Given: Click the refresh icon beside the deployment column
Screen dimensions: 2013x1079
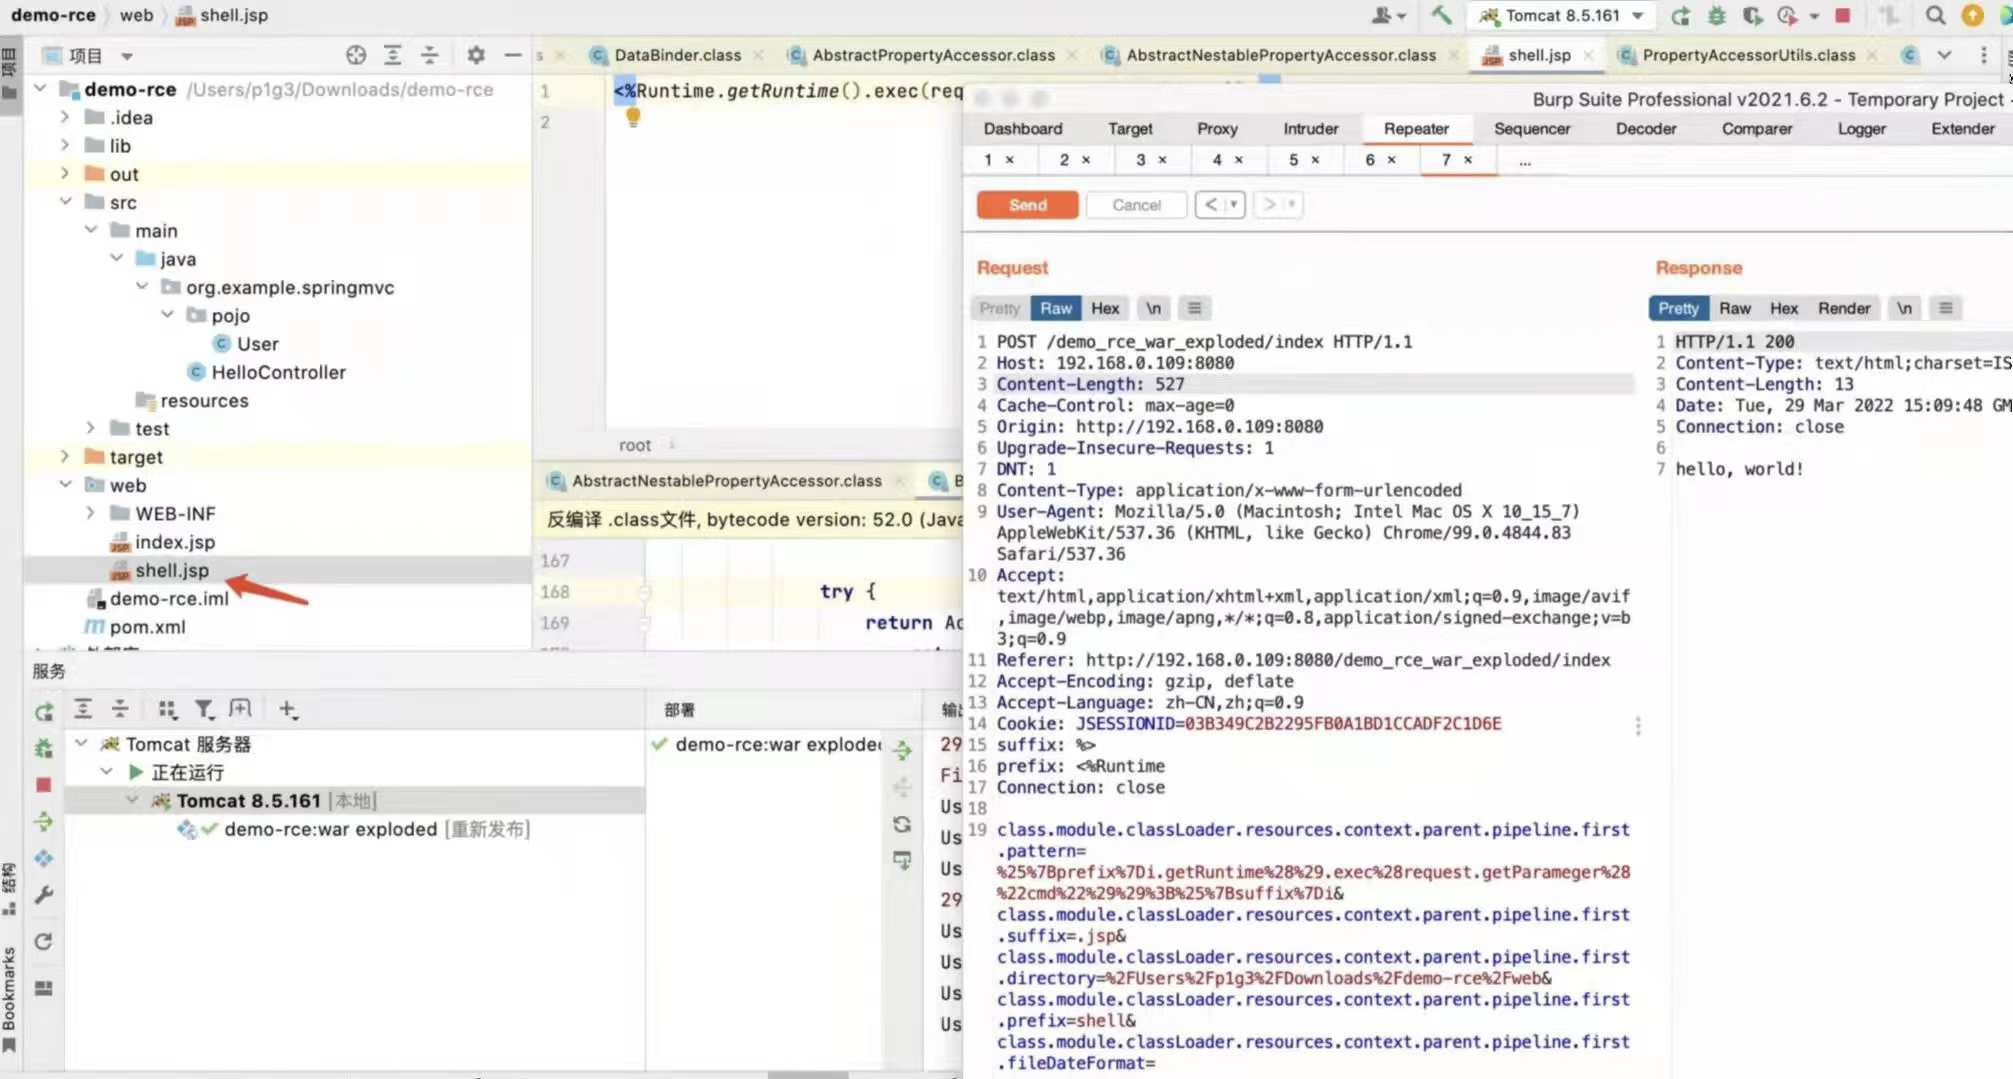Looking at the screenshot, I should coord(902,824).
